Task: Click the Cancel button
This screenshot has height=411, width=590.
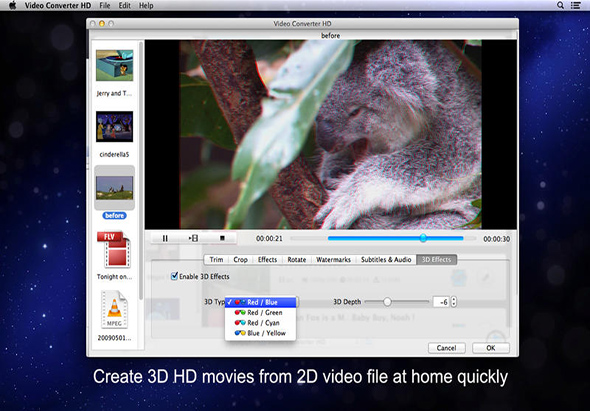Action: pyautogui.click(x=447, y=348)
